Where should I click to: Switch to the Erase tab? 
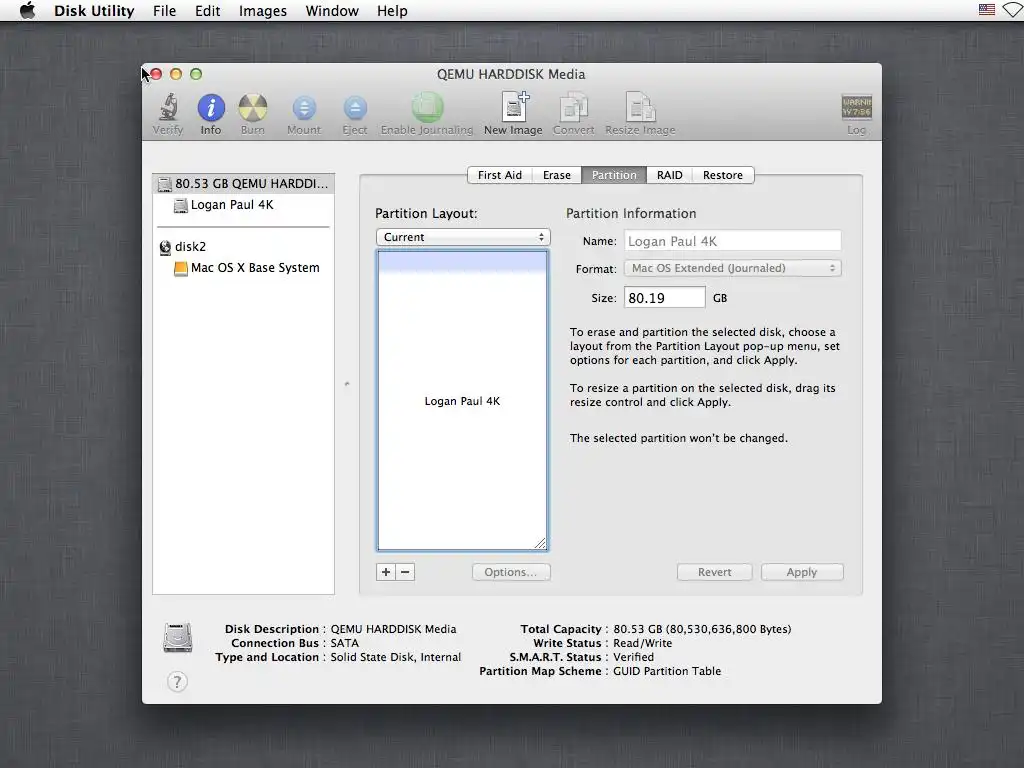(556, 175)
